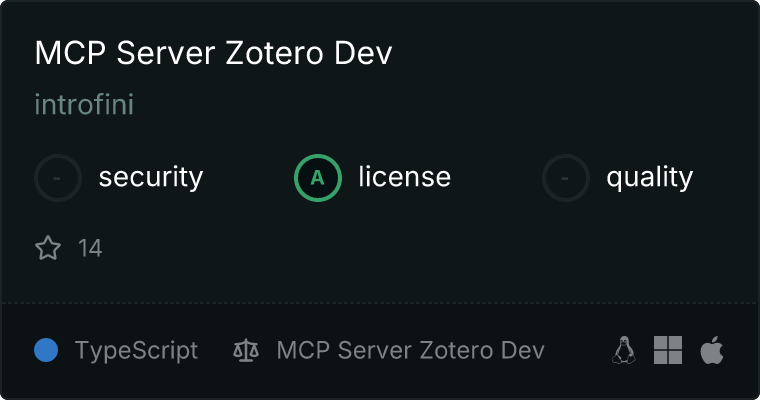Open the MCP Server Zotero Dev title

[213, 54]
